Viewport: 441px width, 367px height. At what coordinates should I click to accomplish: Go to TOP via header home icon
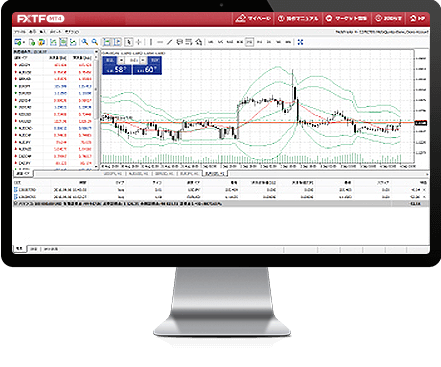tap(417, 19)
